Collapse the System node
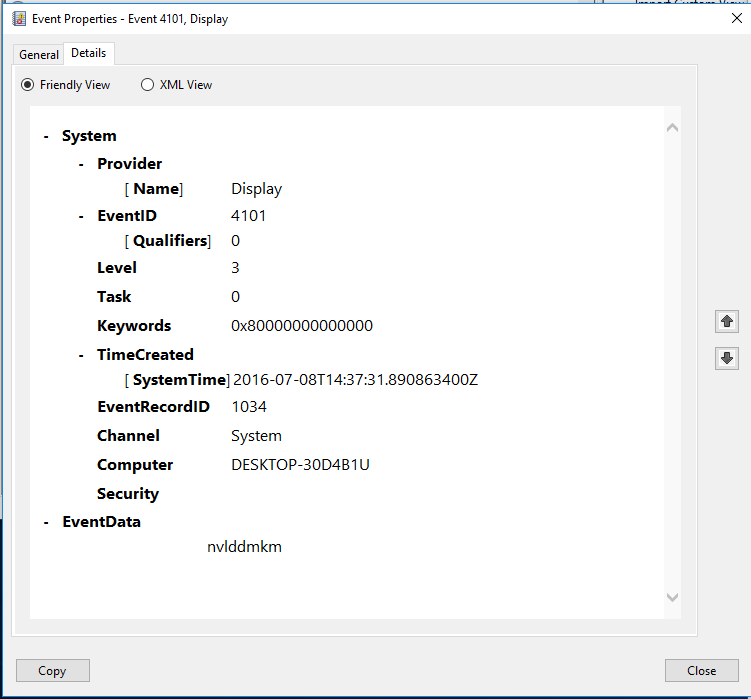 (x=46, y=137)
